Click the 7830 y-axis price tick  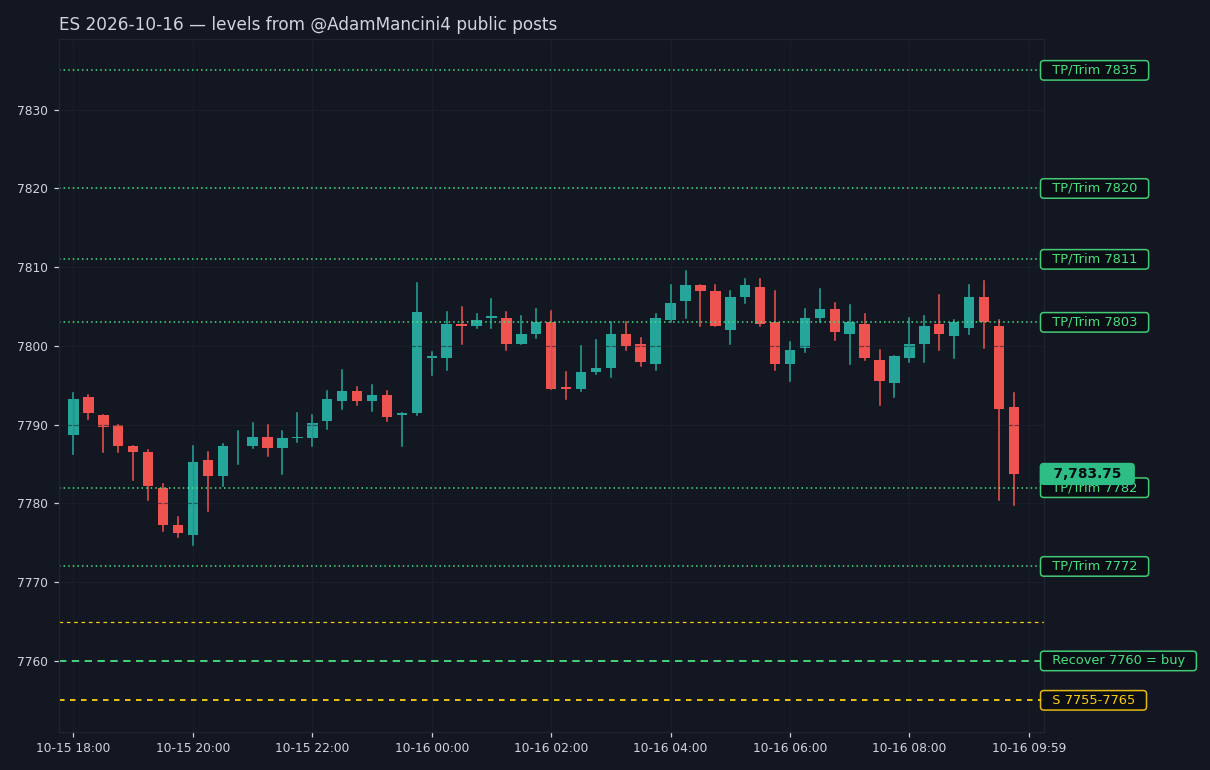pos(33,110)
